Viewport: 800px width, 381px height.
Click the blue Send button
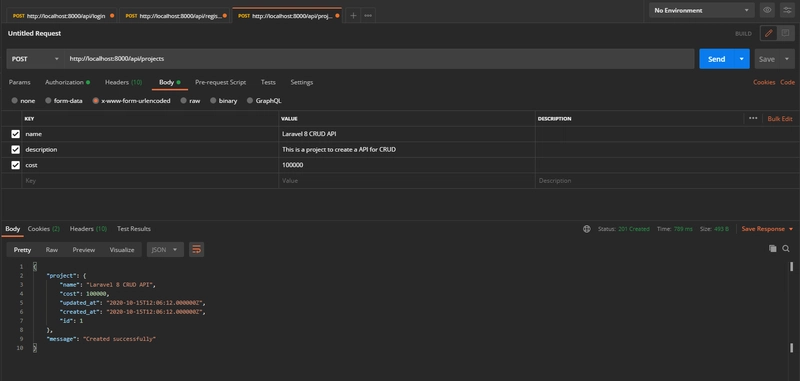(716, 59)
